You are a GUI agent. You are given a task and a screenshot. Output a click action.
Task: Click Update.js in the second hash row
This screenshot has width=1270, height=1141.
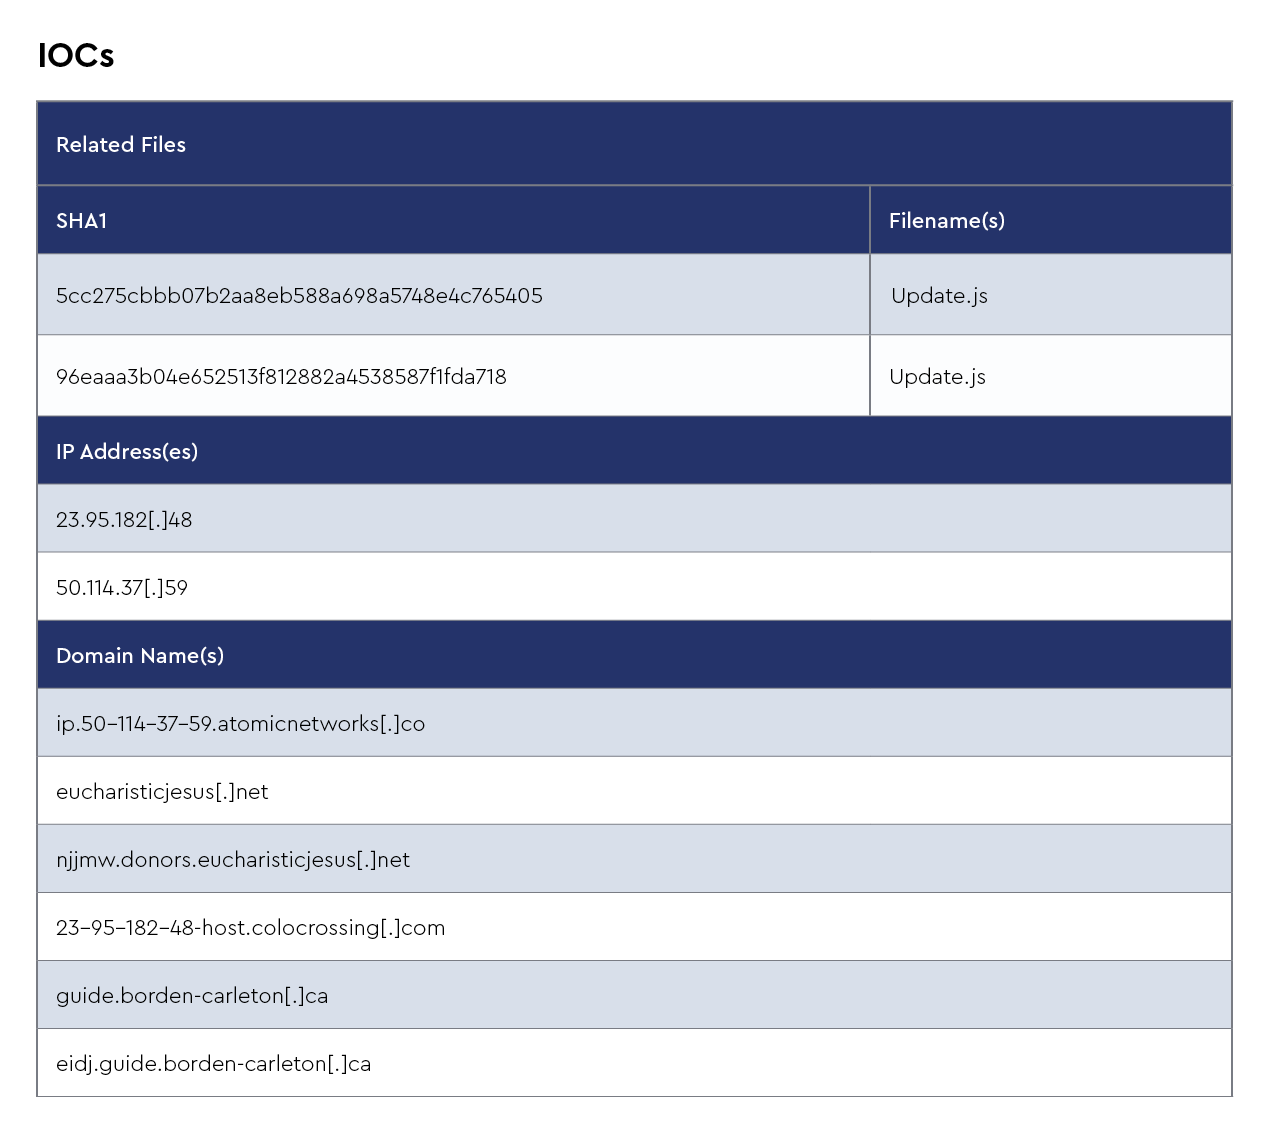coord(937,377)
